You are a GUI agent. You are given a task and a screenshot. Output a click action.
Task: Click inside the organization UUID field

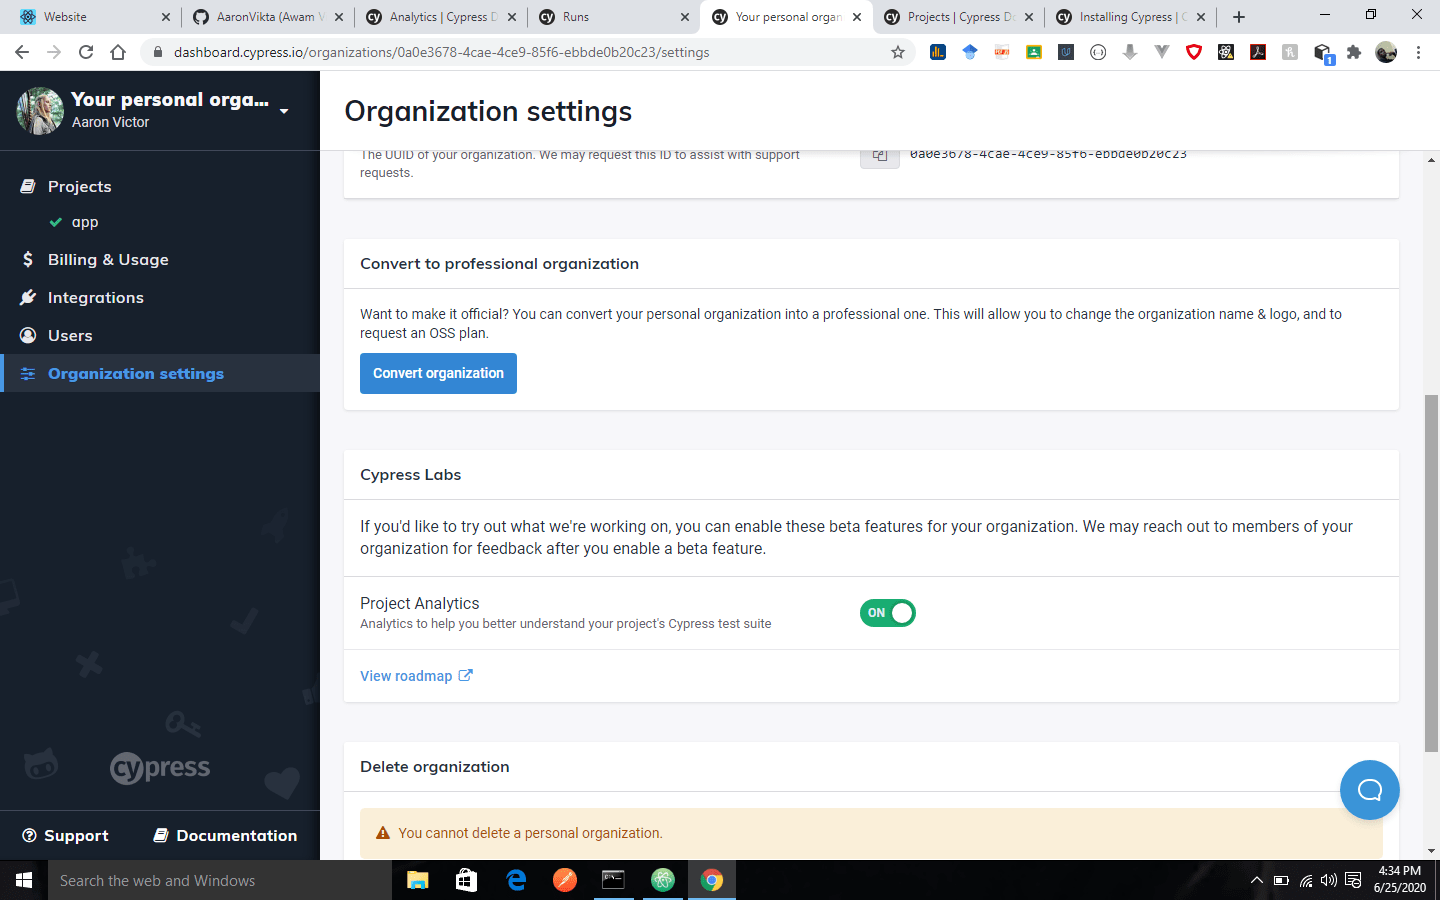coord(1048,153)
